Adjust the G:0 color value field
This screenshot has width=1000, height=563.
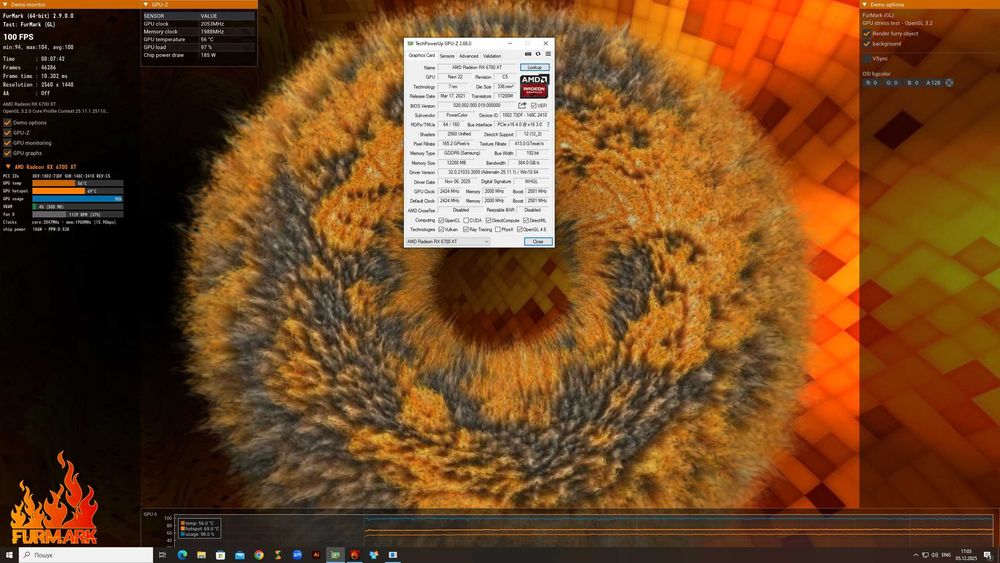point(892,83)
